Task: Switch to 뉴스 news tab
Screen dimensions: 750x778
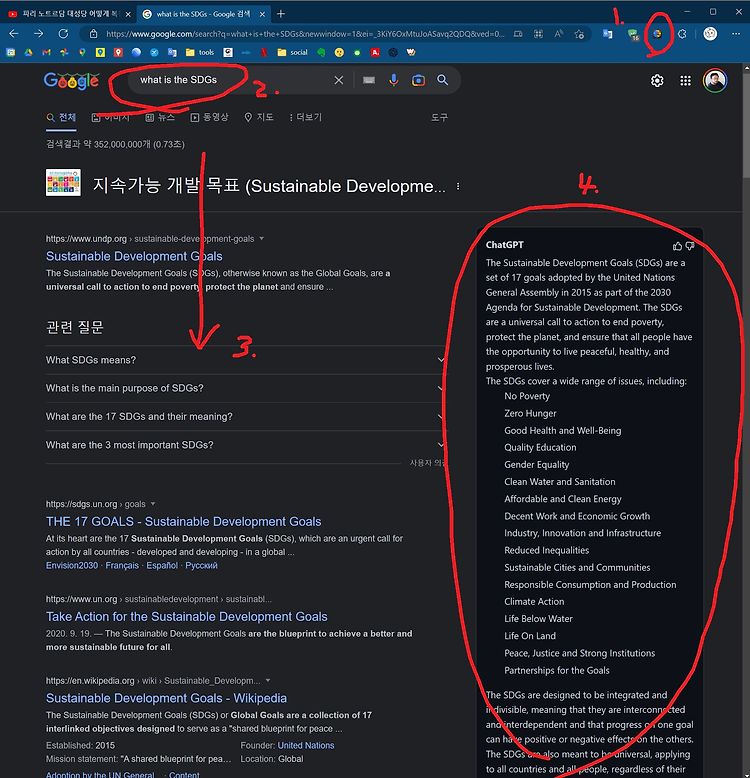Action: (160, 117)
